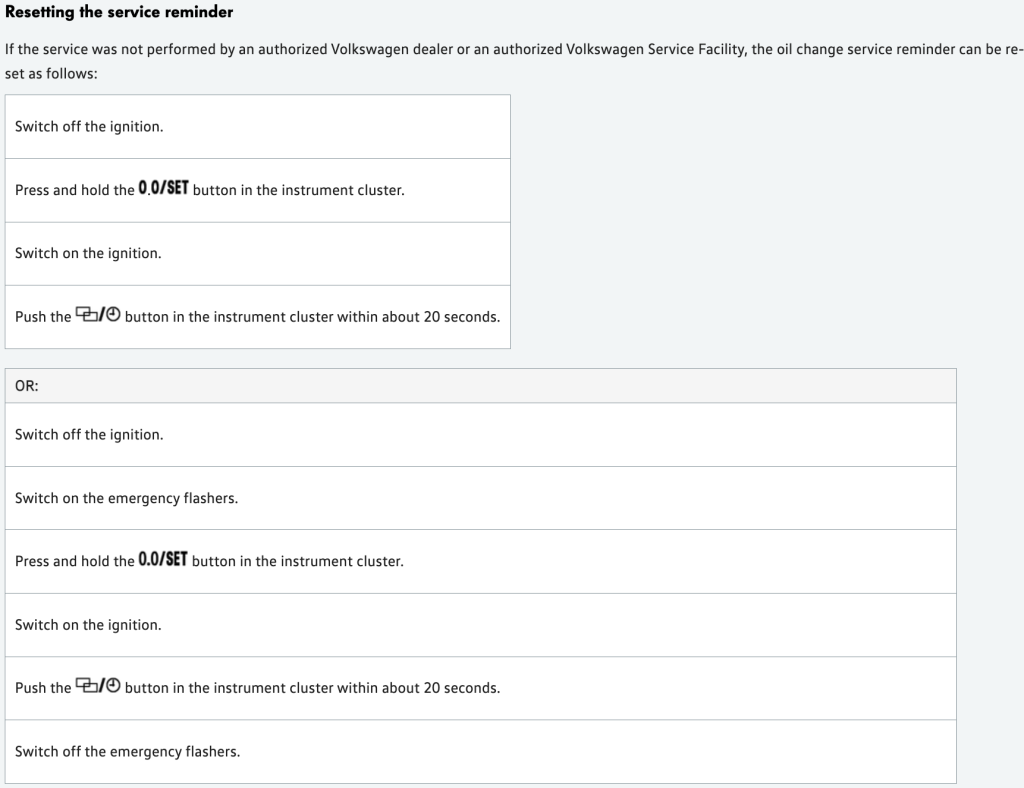Click the trip/clock button symbol in the OR table

[98, 687]
